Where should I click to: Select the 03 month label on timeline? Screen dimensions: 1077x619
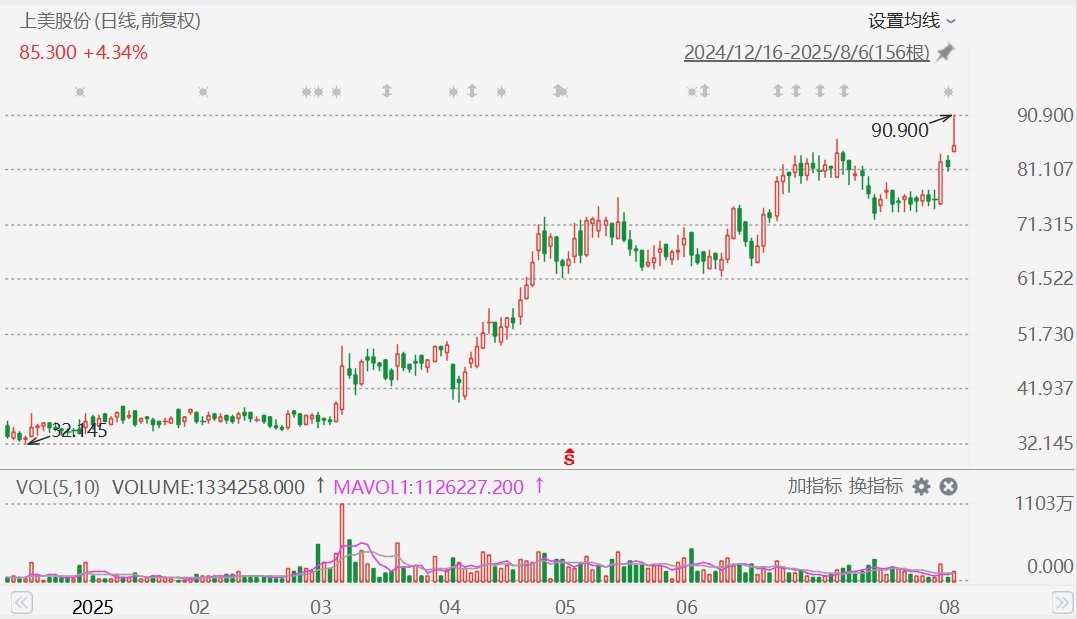point(321,607)
